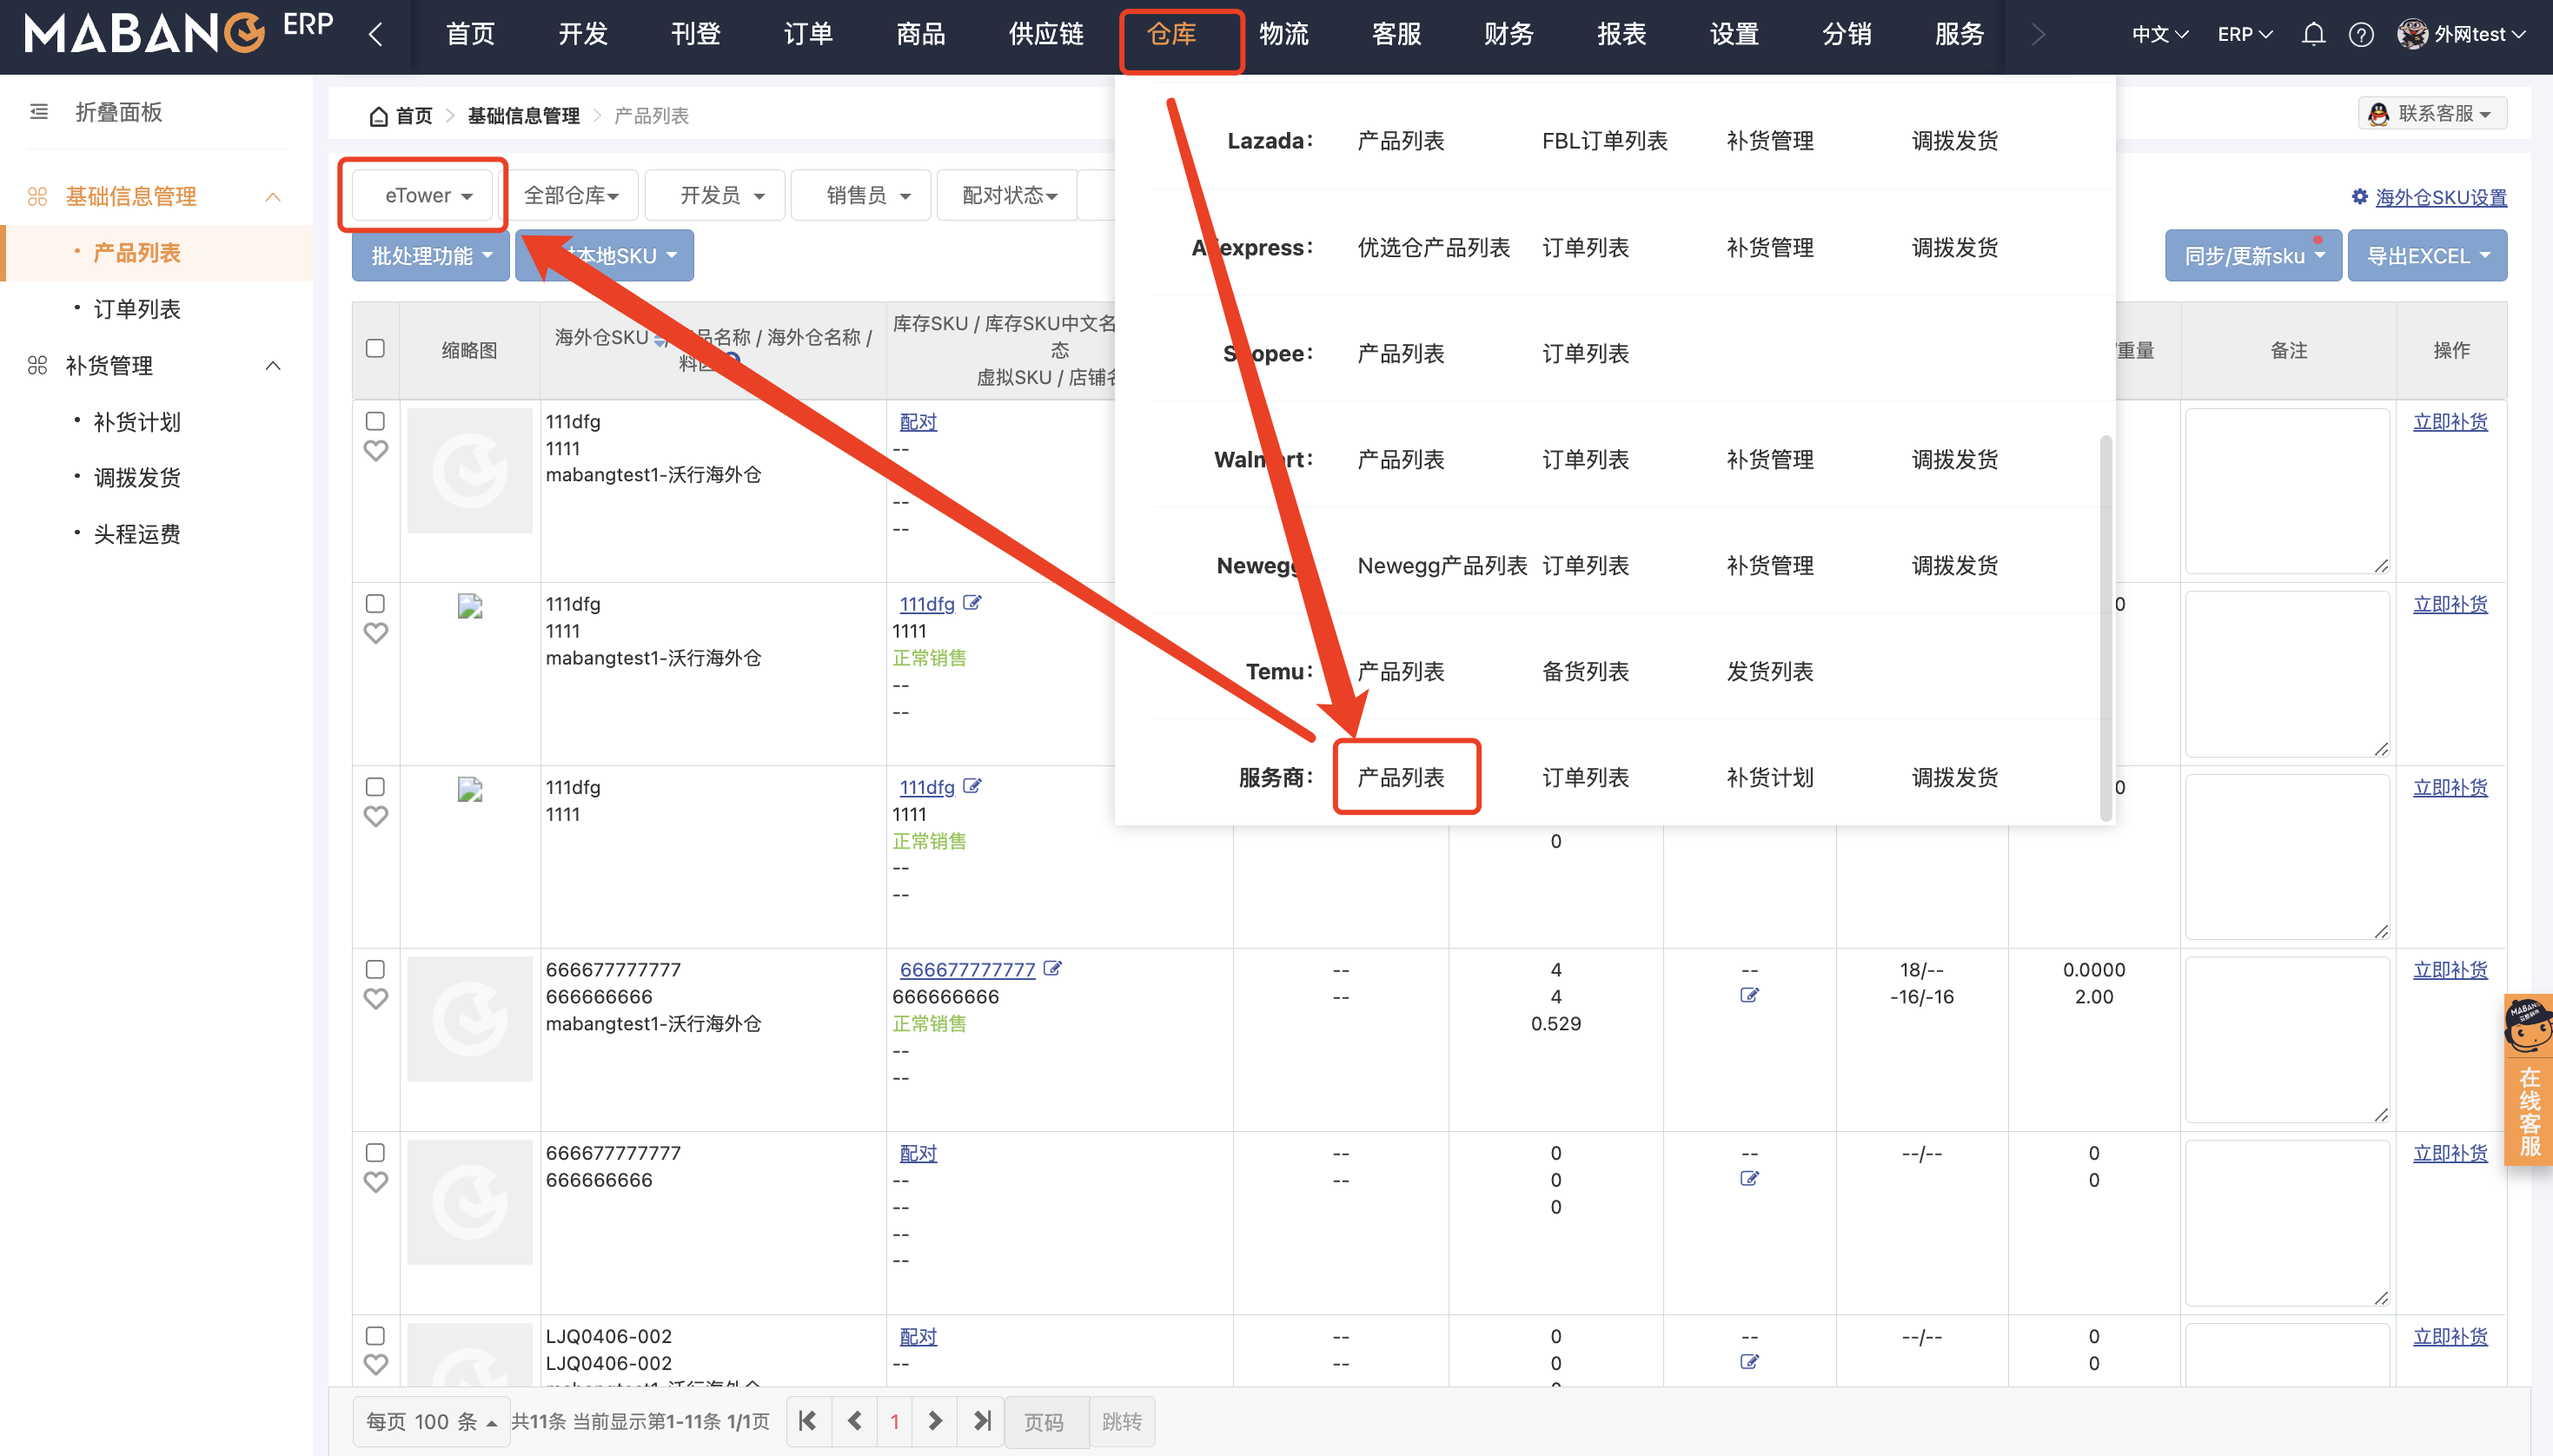2553x1456 pixels.
Task: Click the home icon in breadcrumb
Action: [x=378, y=116]
